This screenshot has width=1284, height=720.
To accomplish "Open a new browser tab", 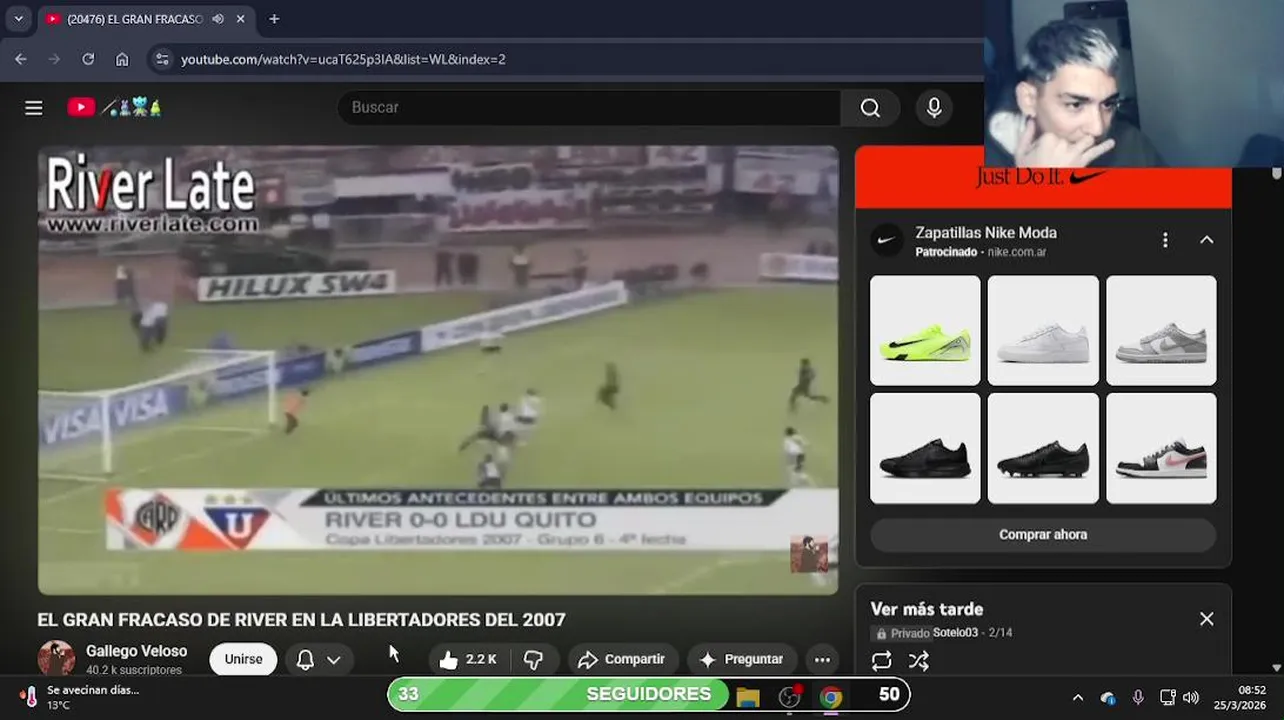I will click(274, 19).
